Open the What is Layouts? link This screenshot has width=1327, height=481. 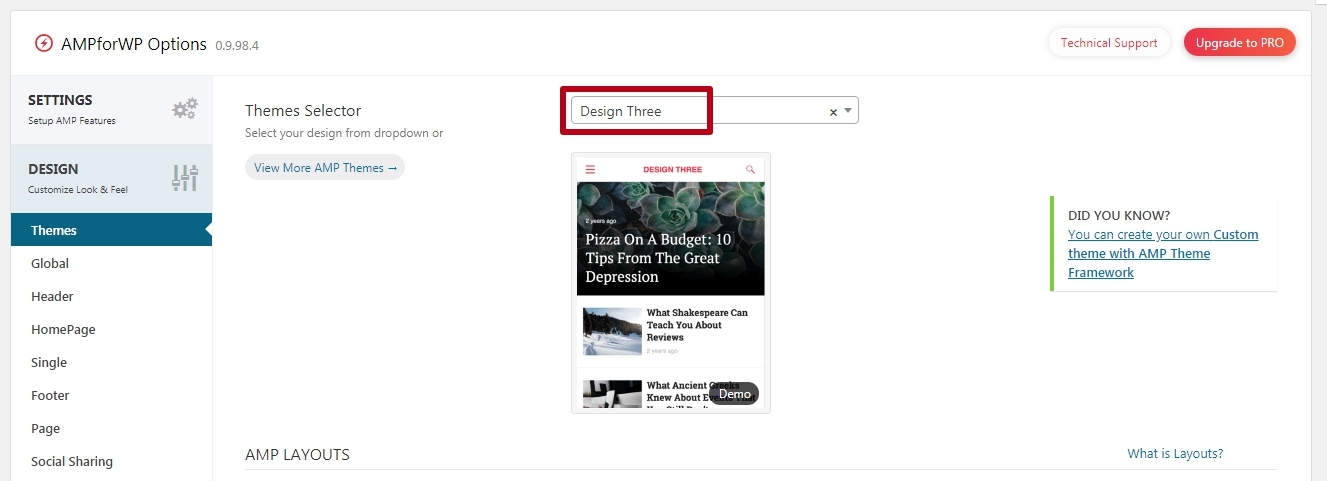(1175, 453)
